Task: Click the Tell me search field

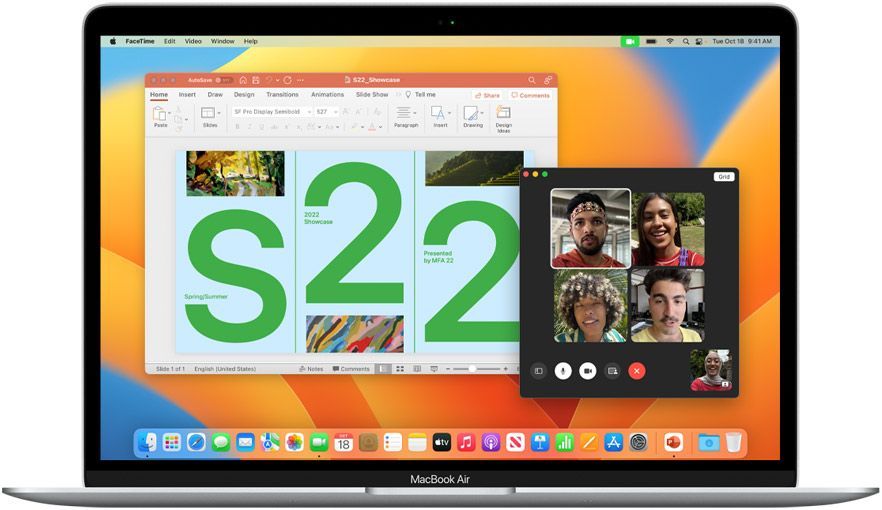Action: click(x=421, y=94)
